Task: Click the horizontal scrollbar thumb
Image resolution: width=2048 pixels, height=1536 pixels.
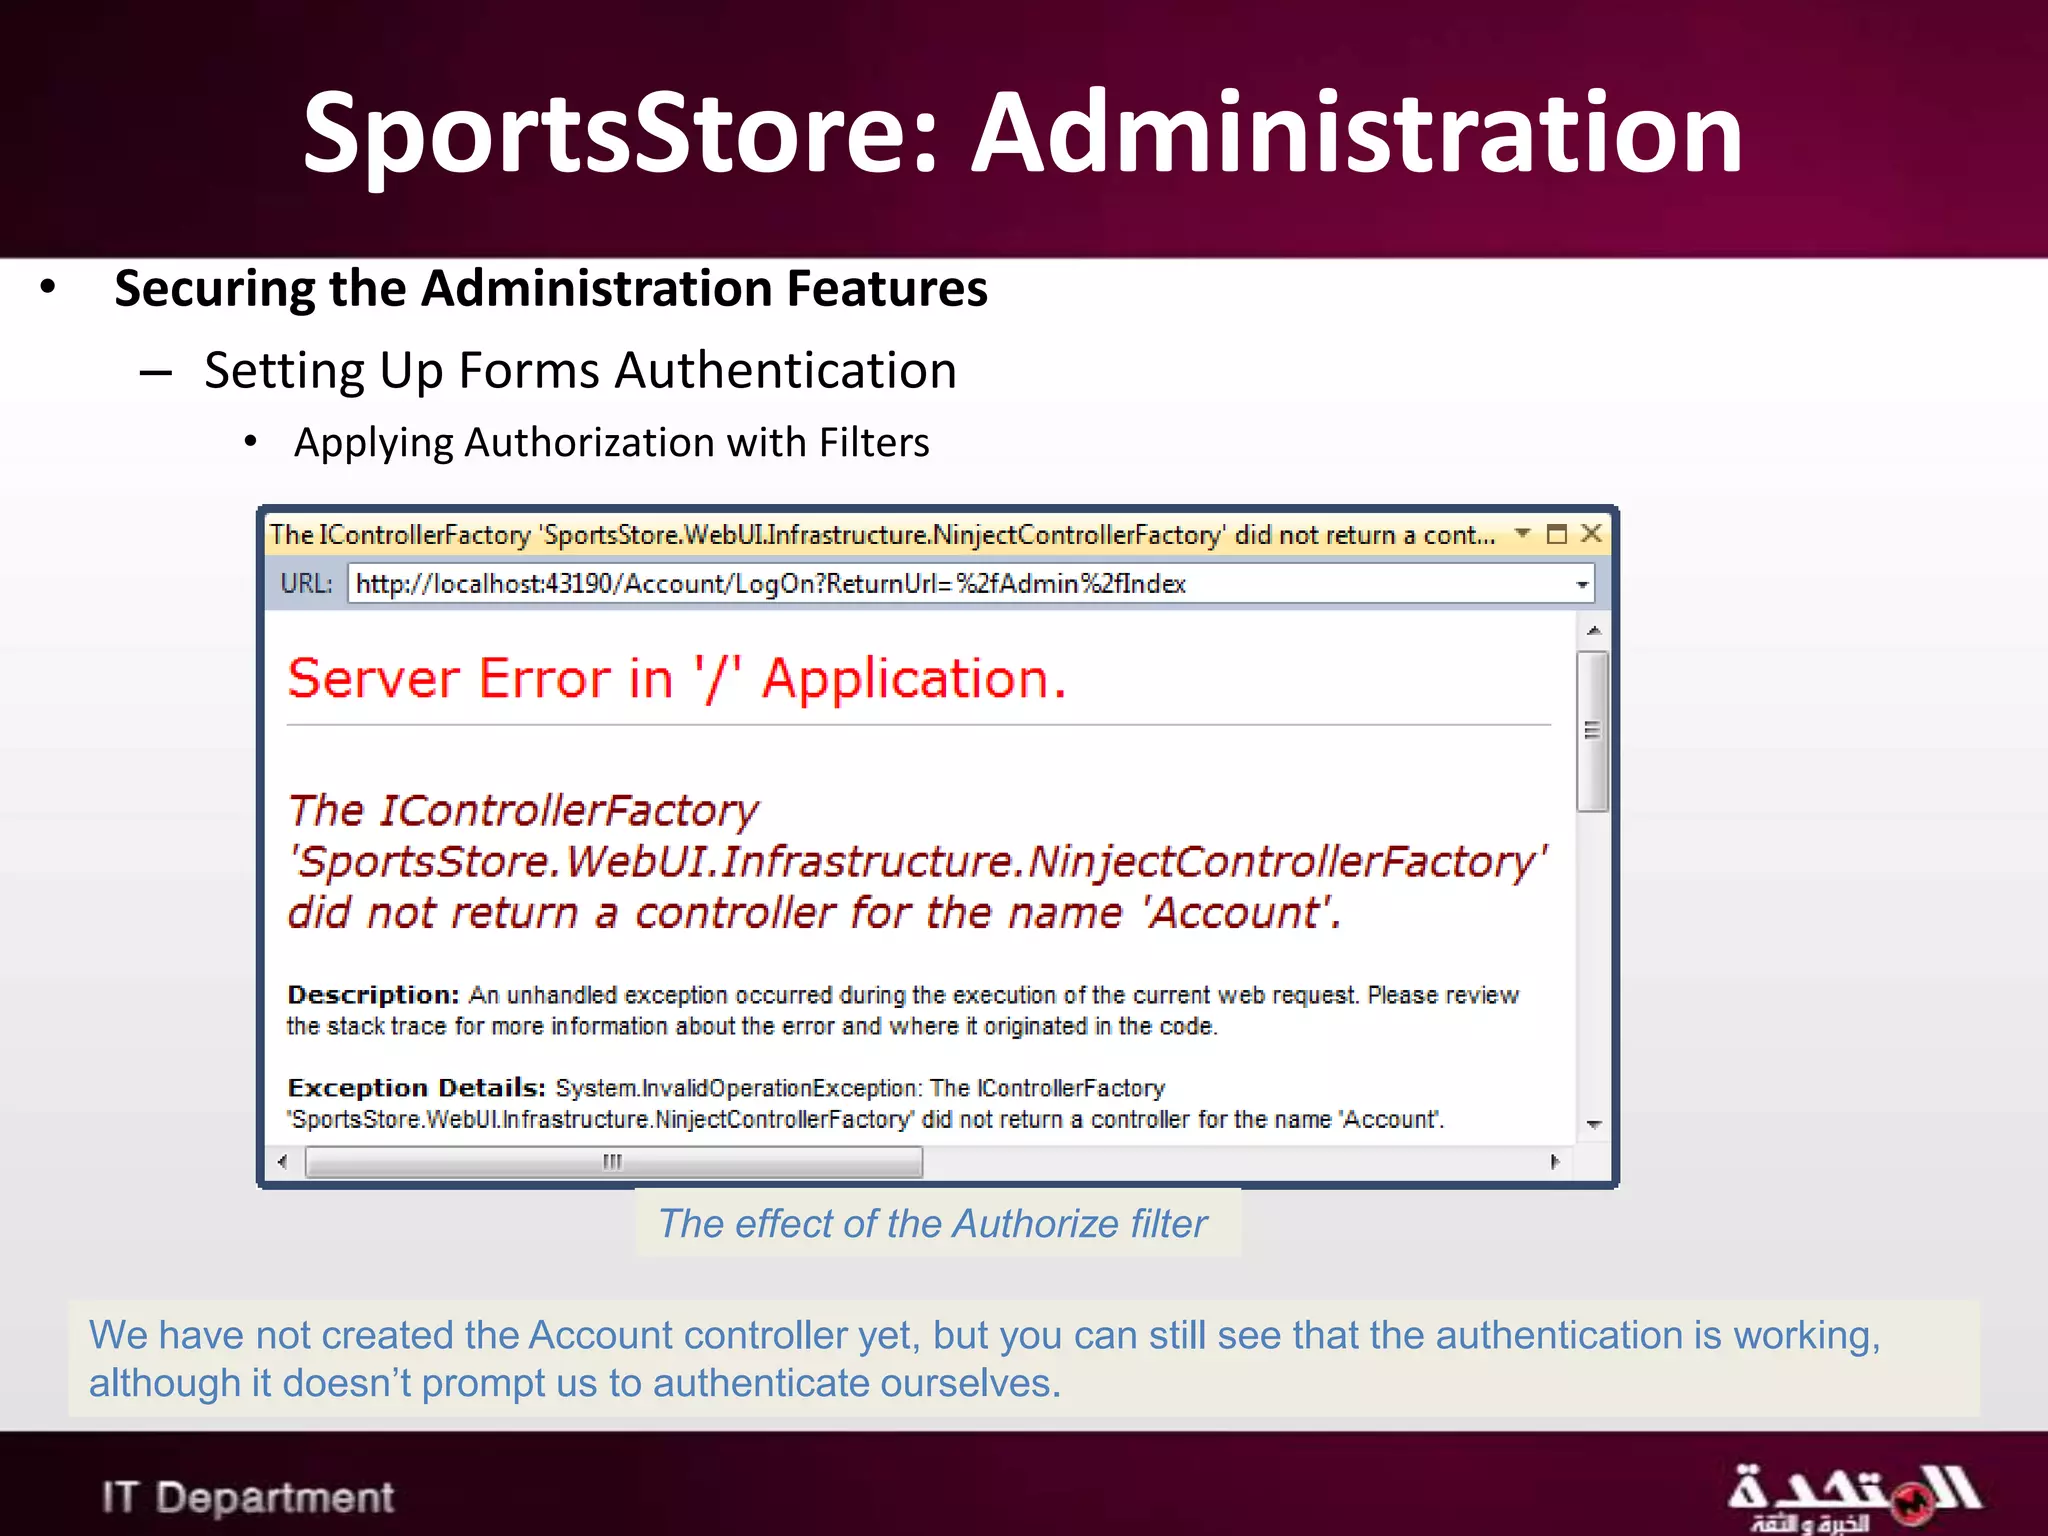Action: click(x=614, y=1161)
